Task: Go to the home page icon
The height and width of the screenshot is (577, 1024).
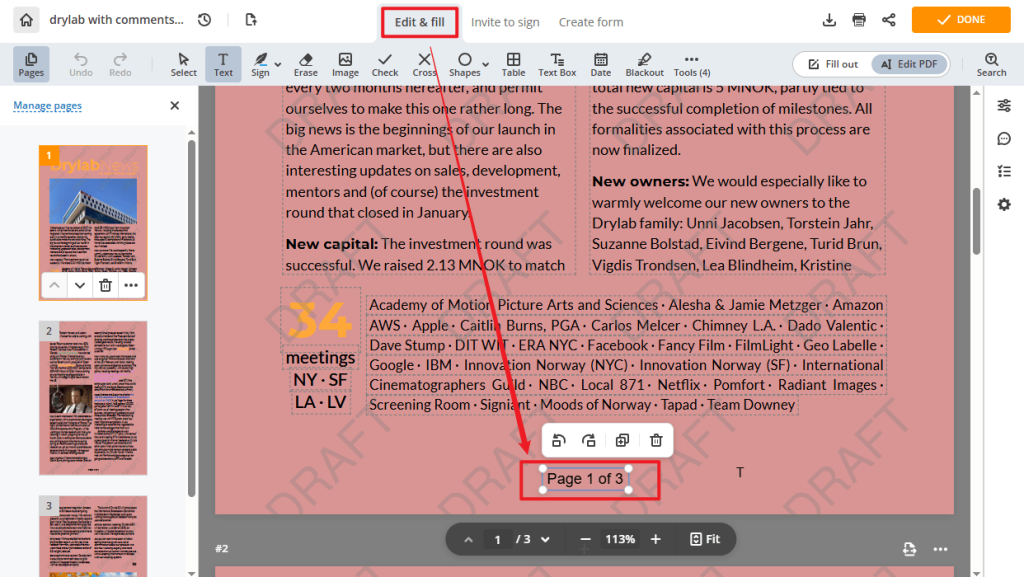Action: (26, 20)
